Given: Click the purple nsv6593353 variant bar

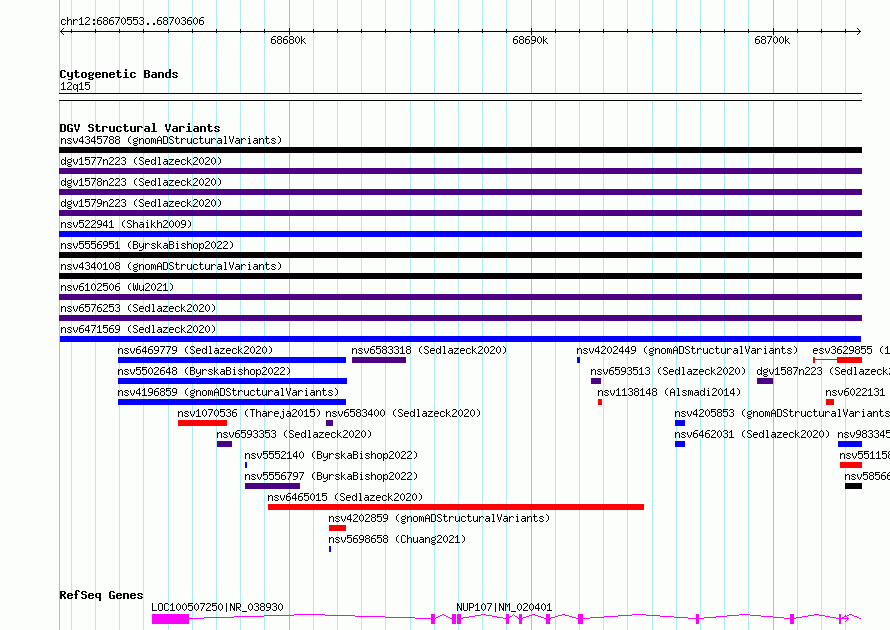Looking at the screenshot, I should pyautogui.click(x=224, y=444).
